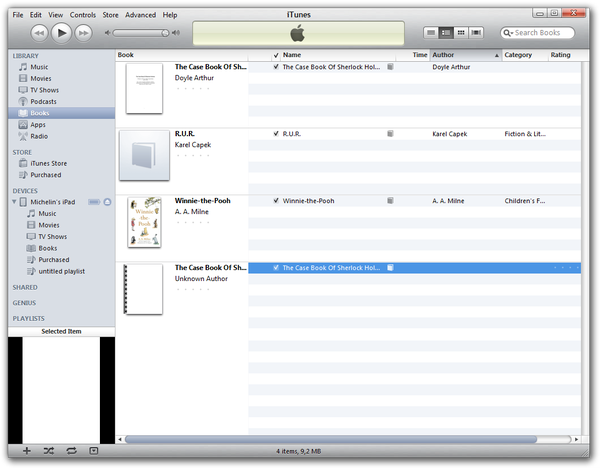
Task: Switch to Cover Flow view icon
Action: pos(476,33)
